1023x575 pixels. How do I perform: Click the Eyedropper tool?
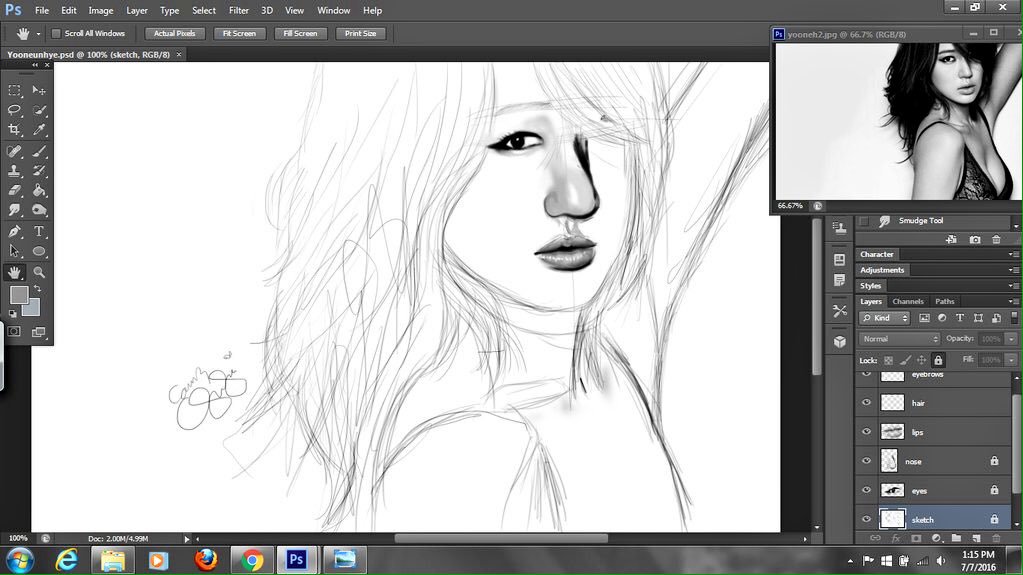39,129
